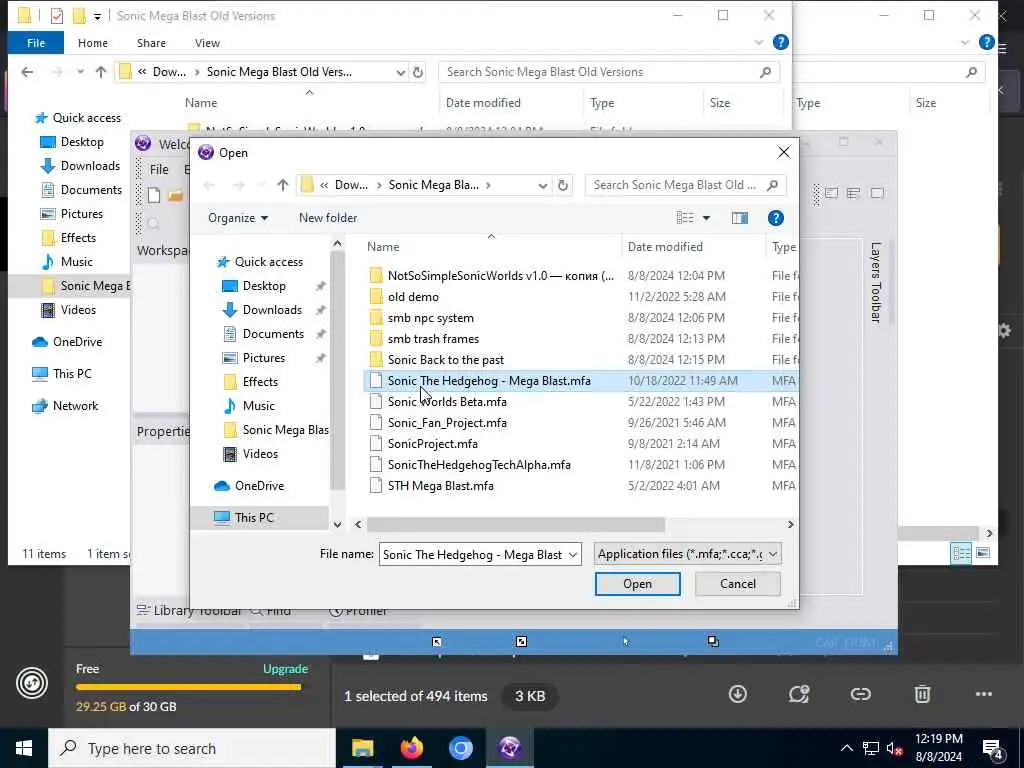Viewport: 1024px width, 768px height.
Task: Select OneDrive in the dialog navigation pane
Action: click(259, 486)
